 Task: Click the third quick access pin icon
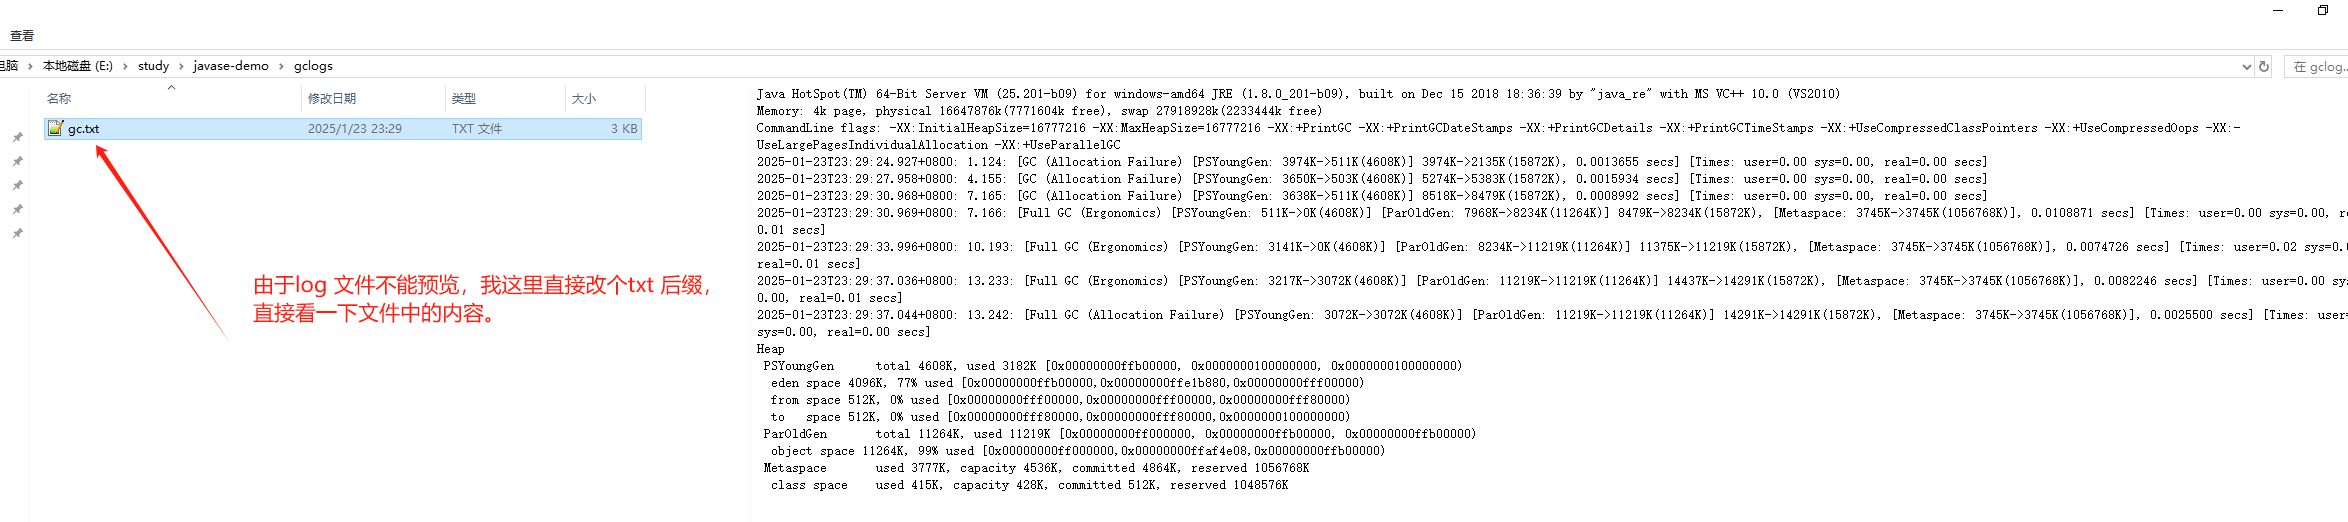17,185
